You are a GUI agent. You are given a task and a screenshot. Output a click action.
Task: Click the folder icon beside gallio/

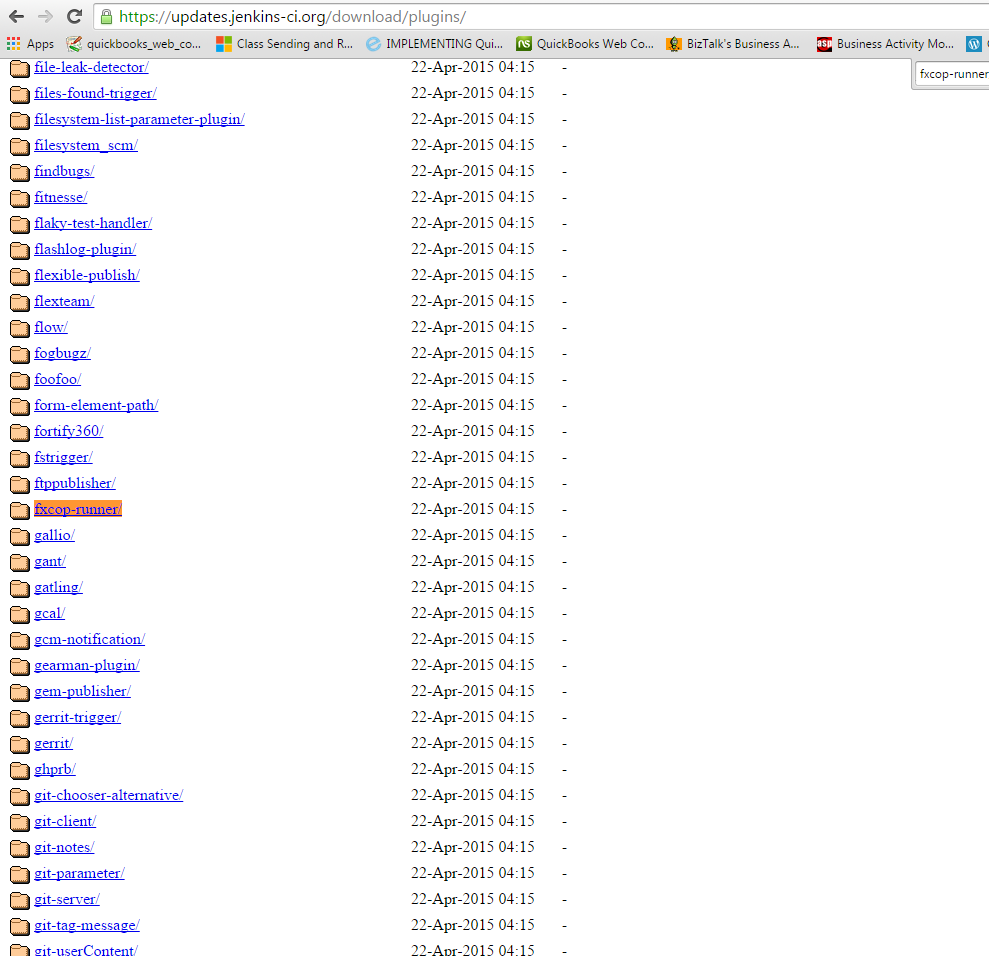[x=20, y=536]
